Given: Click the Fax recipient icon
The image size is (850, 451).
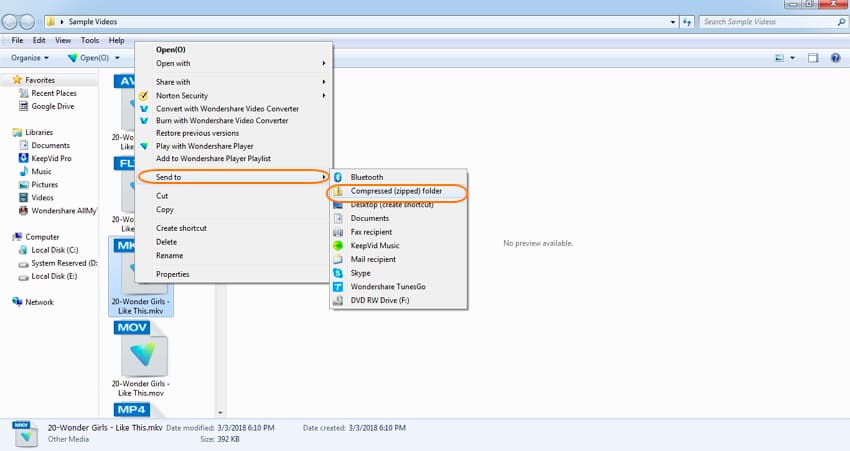Looking at the screenshot, I should 338,232.
